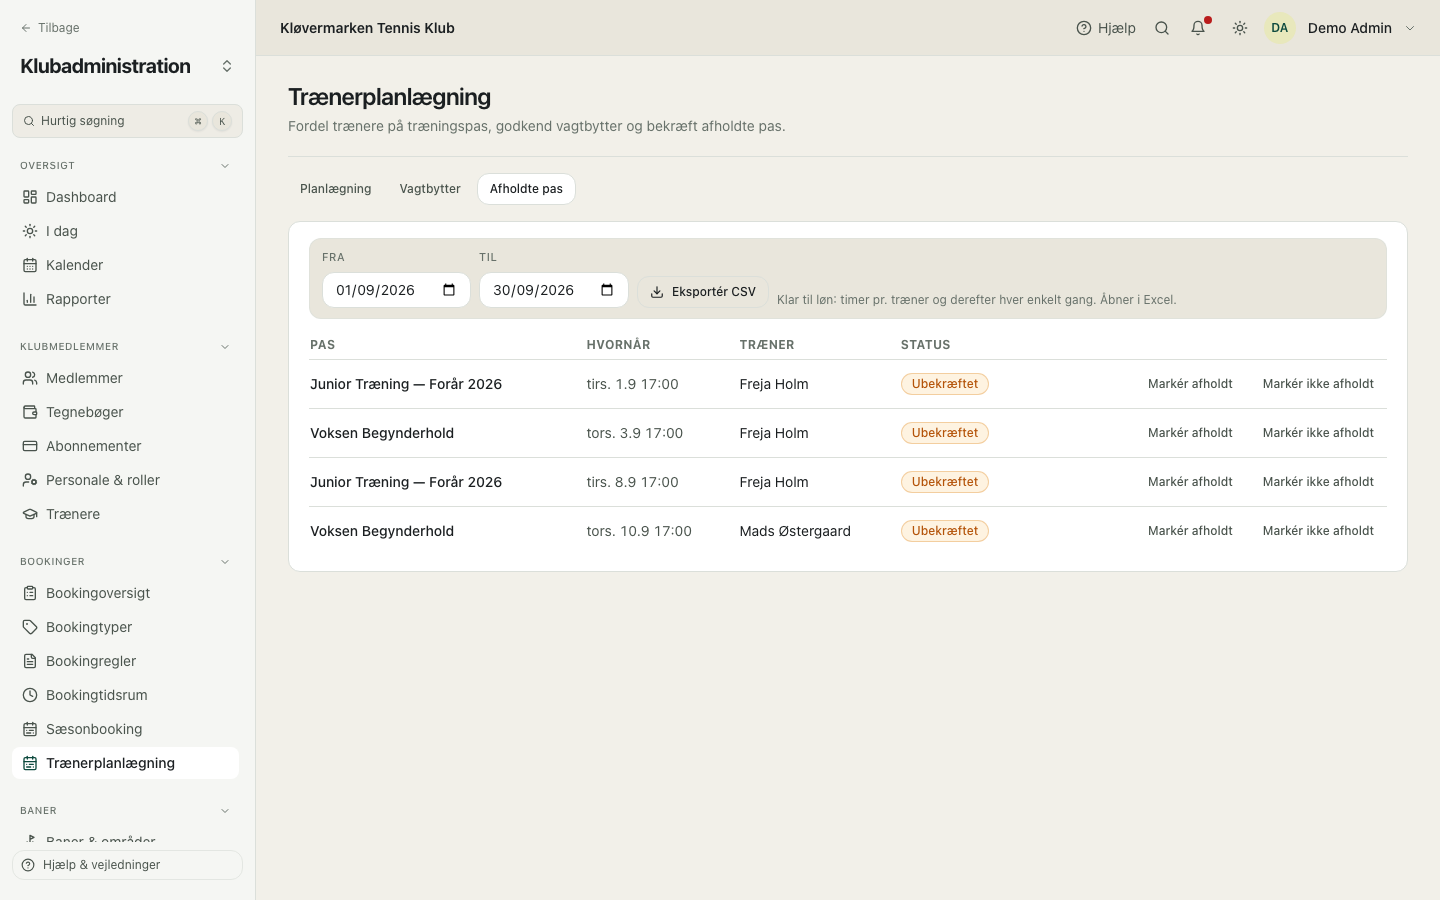
Task: Markér ikke afholdt for tirs. 8.9 session
Action: tap(1318, 482)
